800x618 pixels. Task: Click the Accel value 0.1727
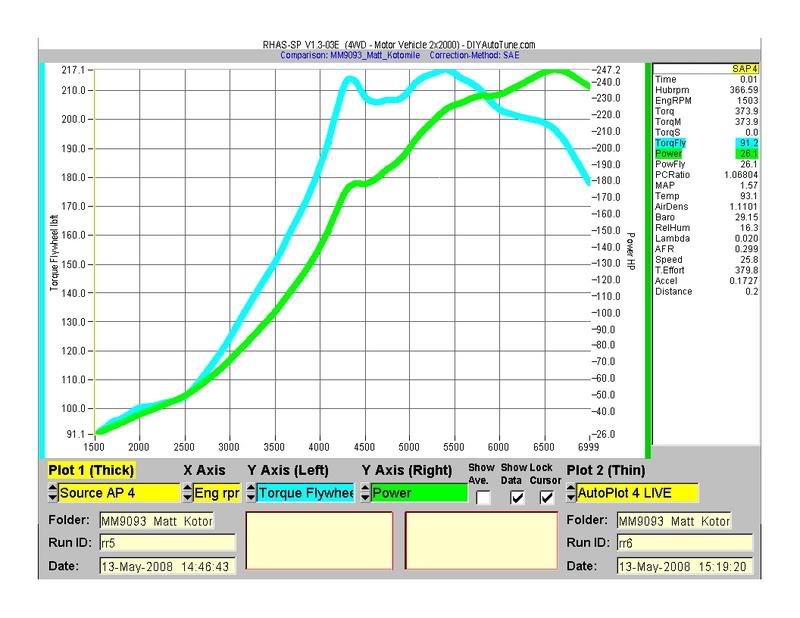pyautogui.click(x=744, y=281)
